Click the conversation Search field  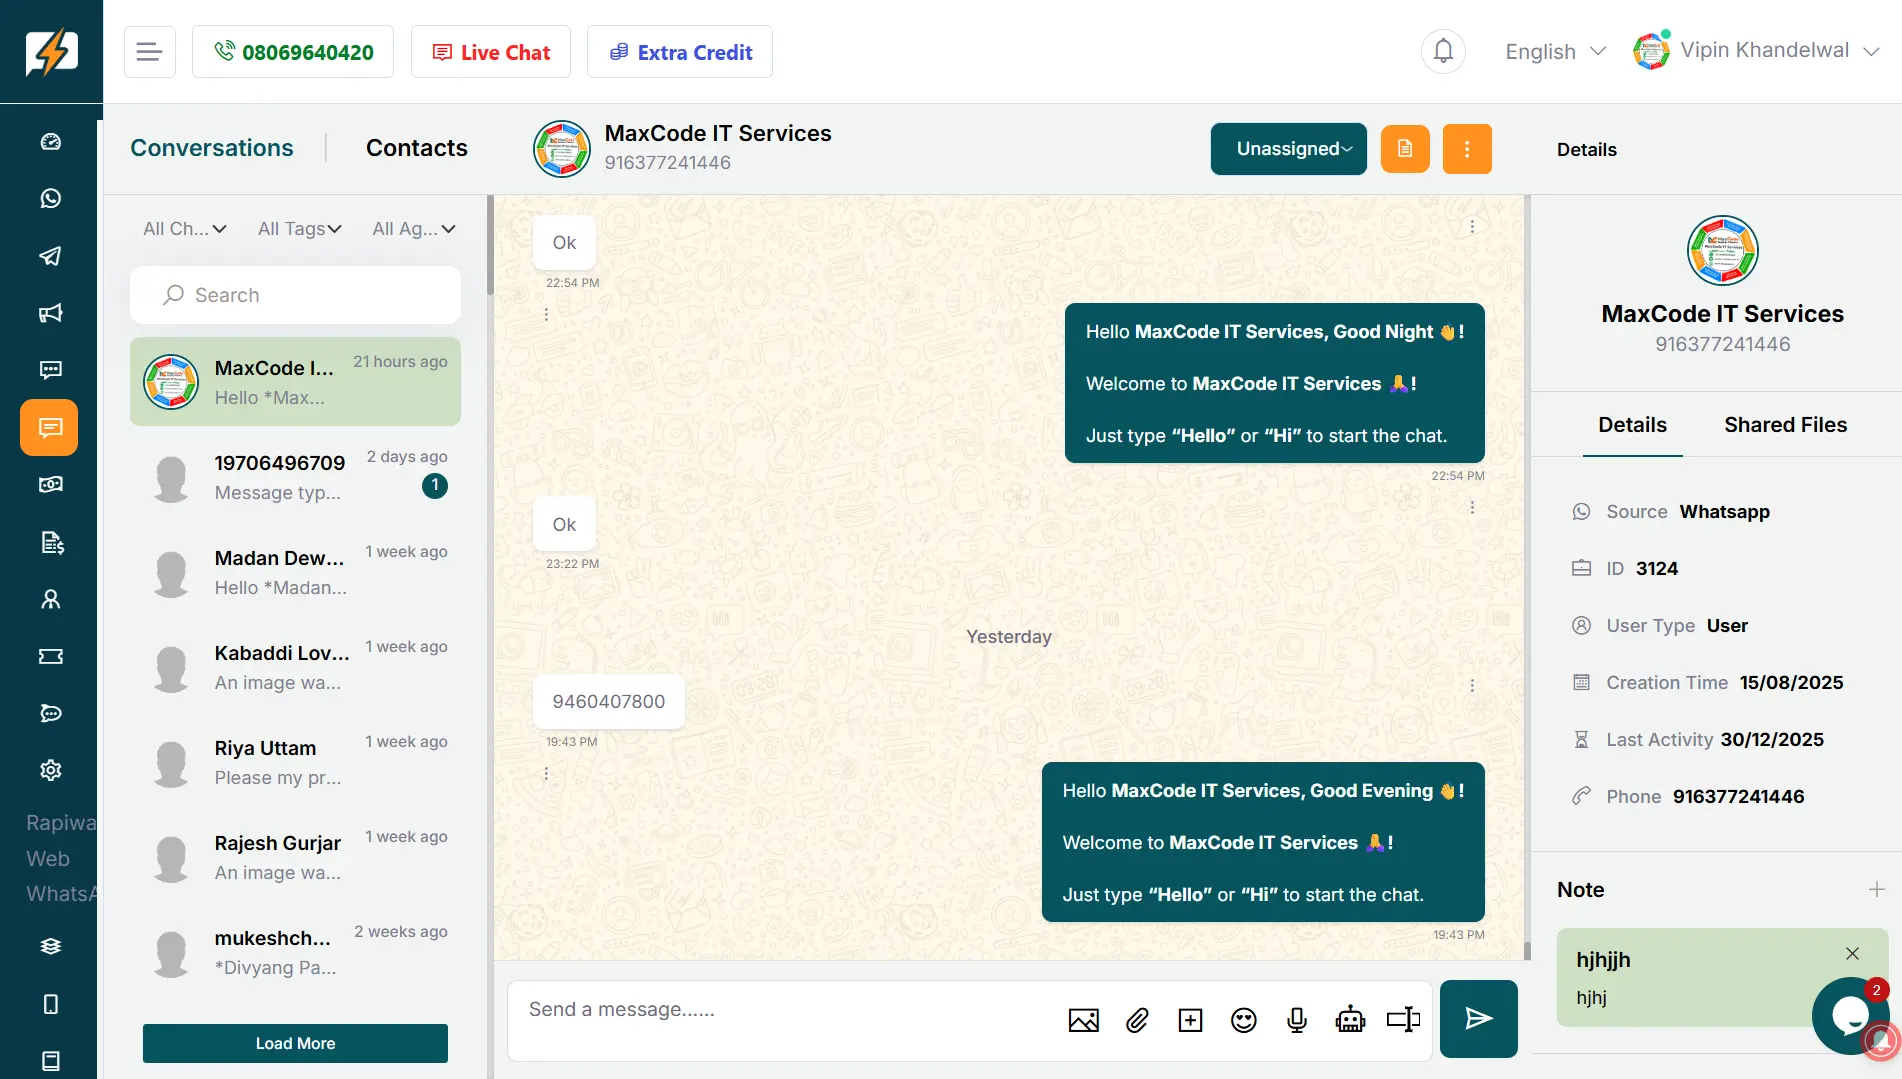click(x=295, y=295)
